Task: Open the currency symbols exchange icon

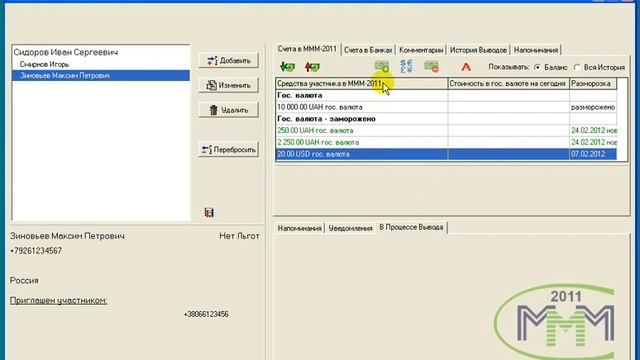Action: click(x=406, y=66)
